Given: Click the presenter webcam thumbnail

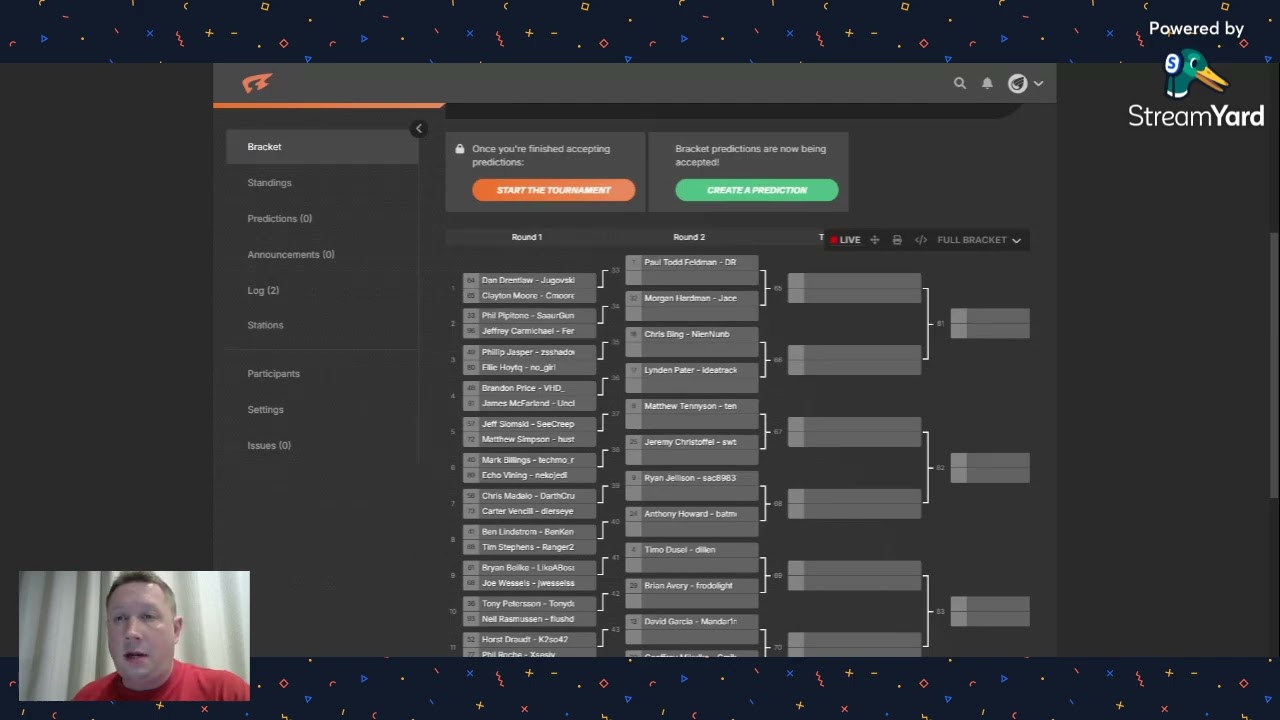Looking at the screenshot, I should pos(134,636).
